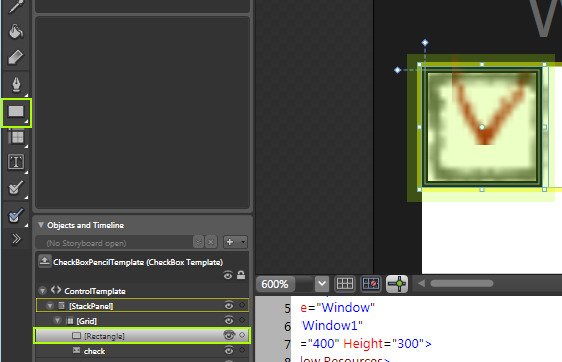This screenshot has height=362, width=562.
Task: Click the No Storyboard open field
Action: pos(114,243)
